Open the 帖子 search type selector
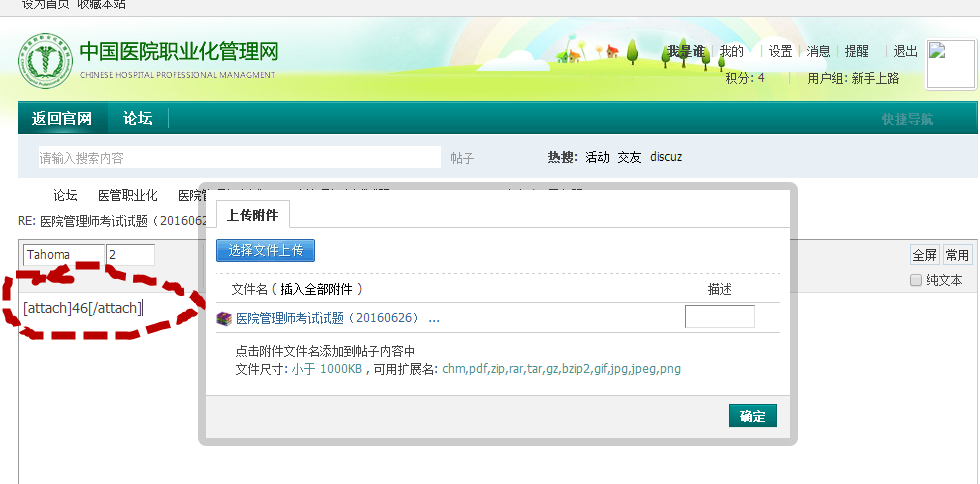The image size is (980, 484). tap(462, 158)
